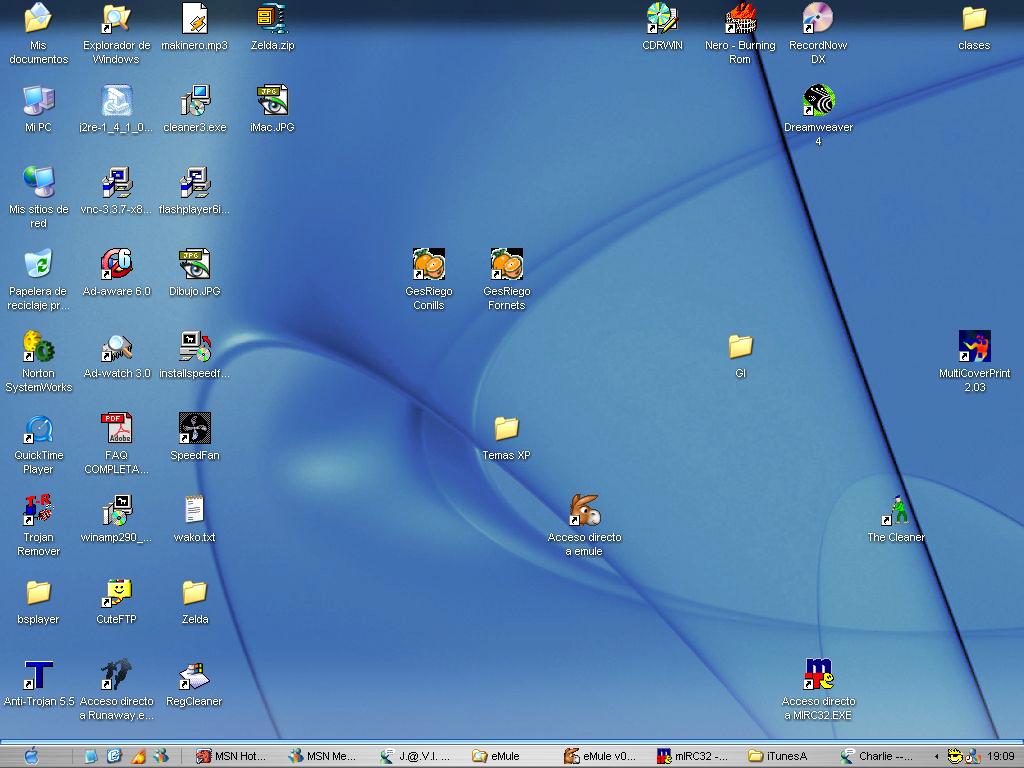Switch to the mIRC32 taskbar button
1024x768 pixels.
(x=693, y=756)
